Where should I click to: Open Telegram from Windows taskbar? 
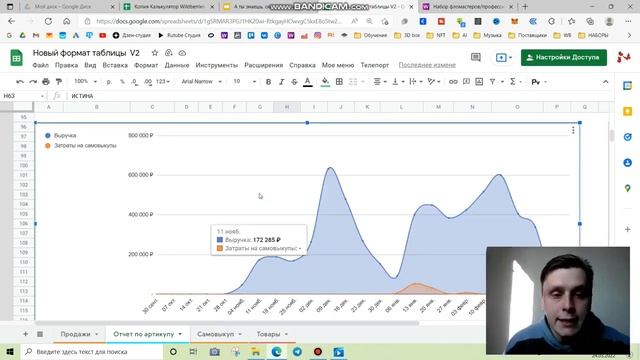(297, 351)
